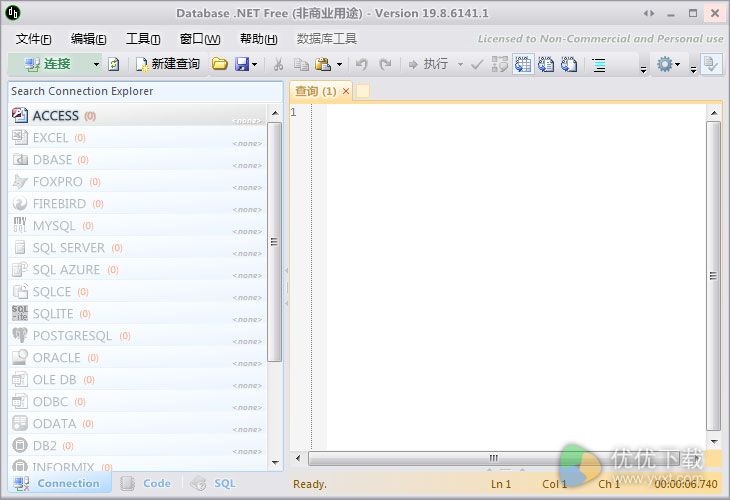Click the MYSQL icon
This screenshot has height=500, width=730.
(20, 225)
